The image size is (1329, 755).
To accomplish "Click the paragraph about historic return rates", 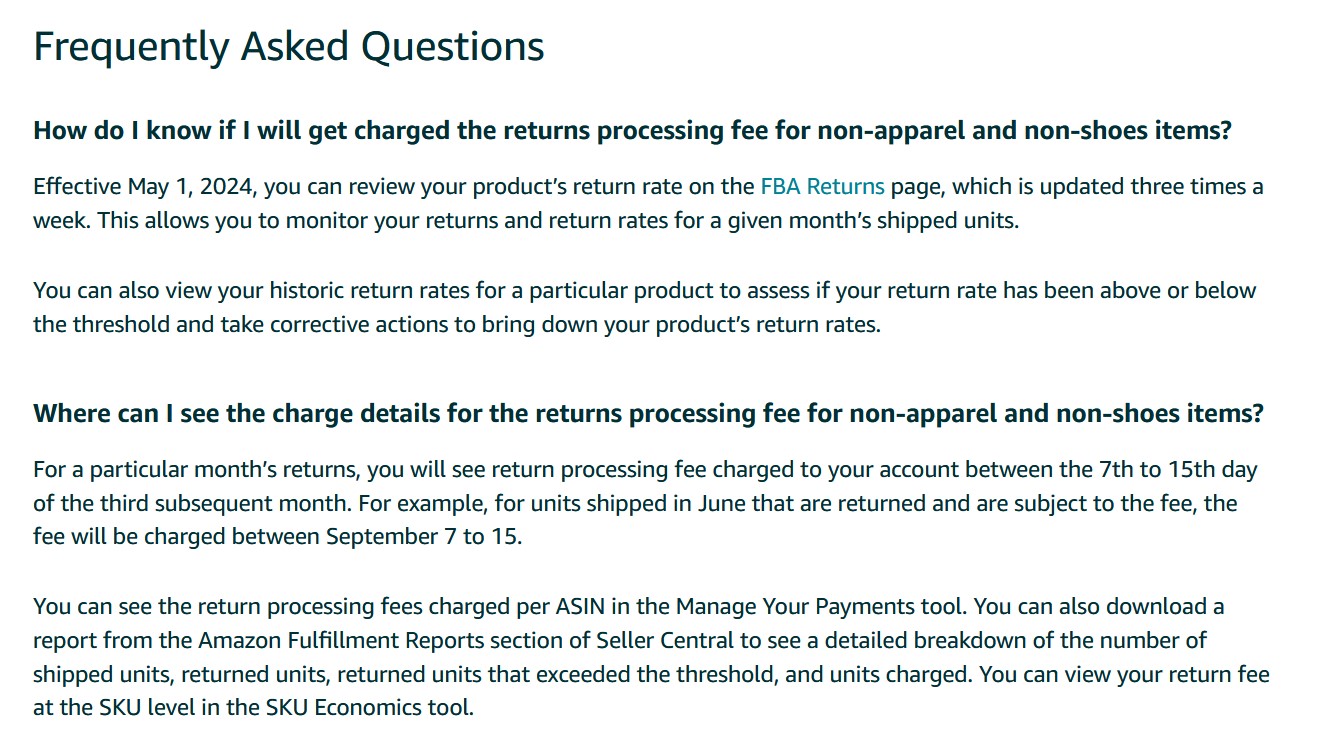I will 645,308.
